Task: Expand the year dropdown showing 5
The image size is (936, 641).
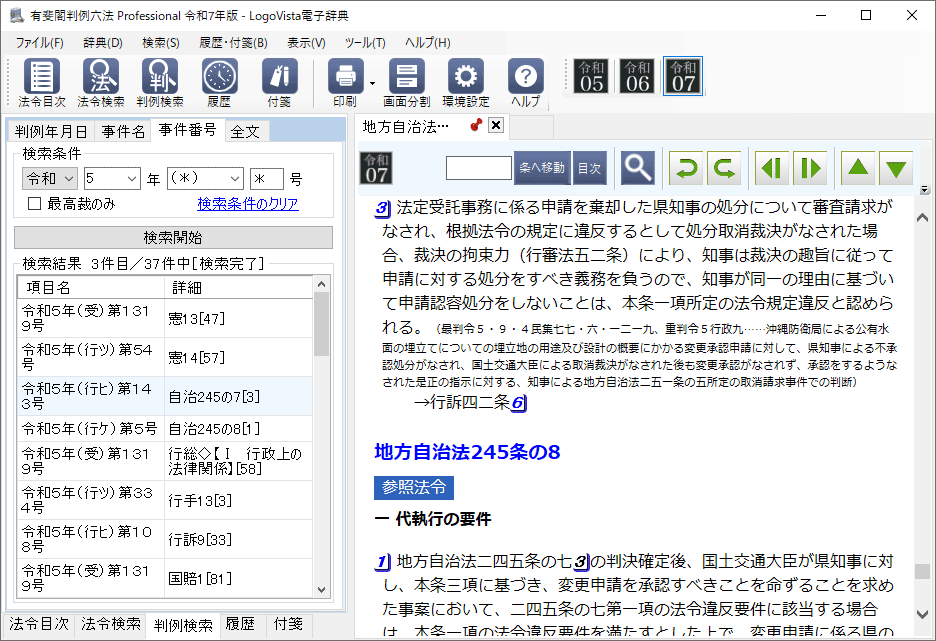Action: (x=112, y=178)
